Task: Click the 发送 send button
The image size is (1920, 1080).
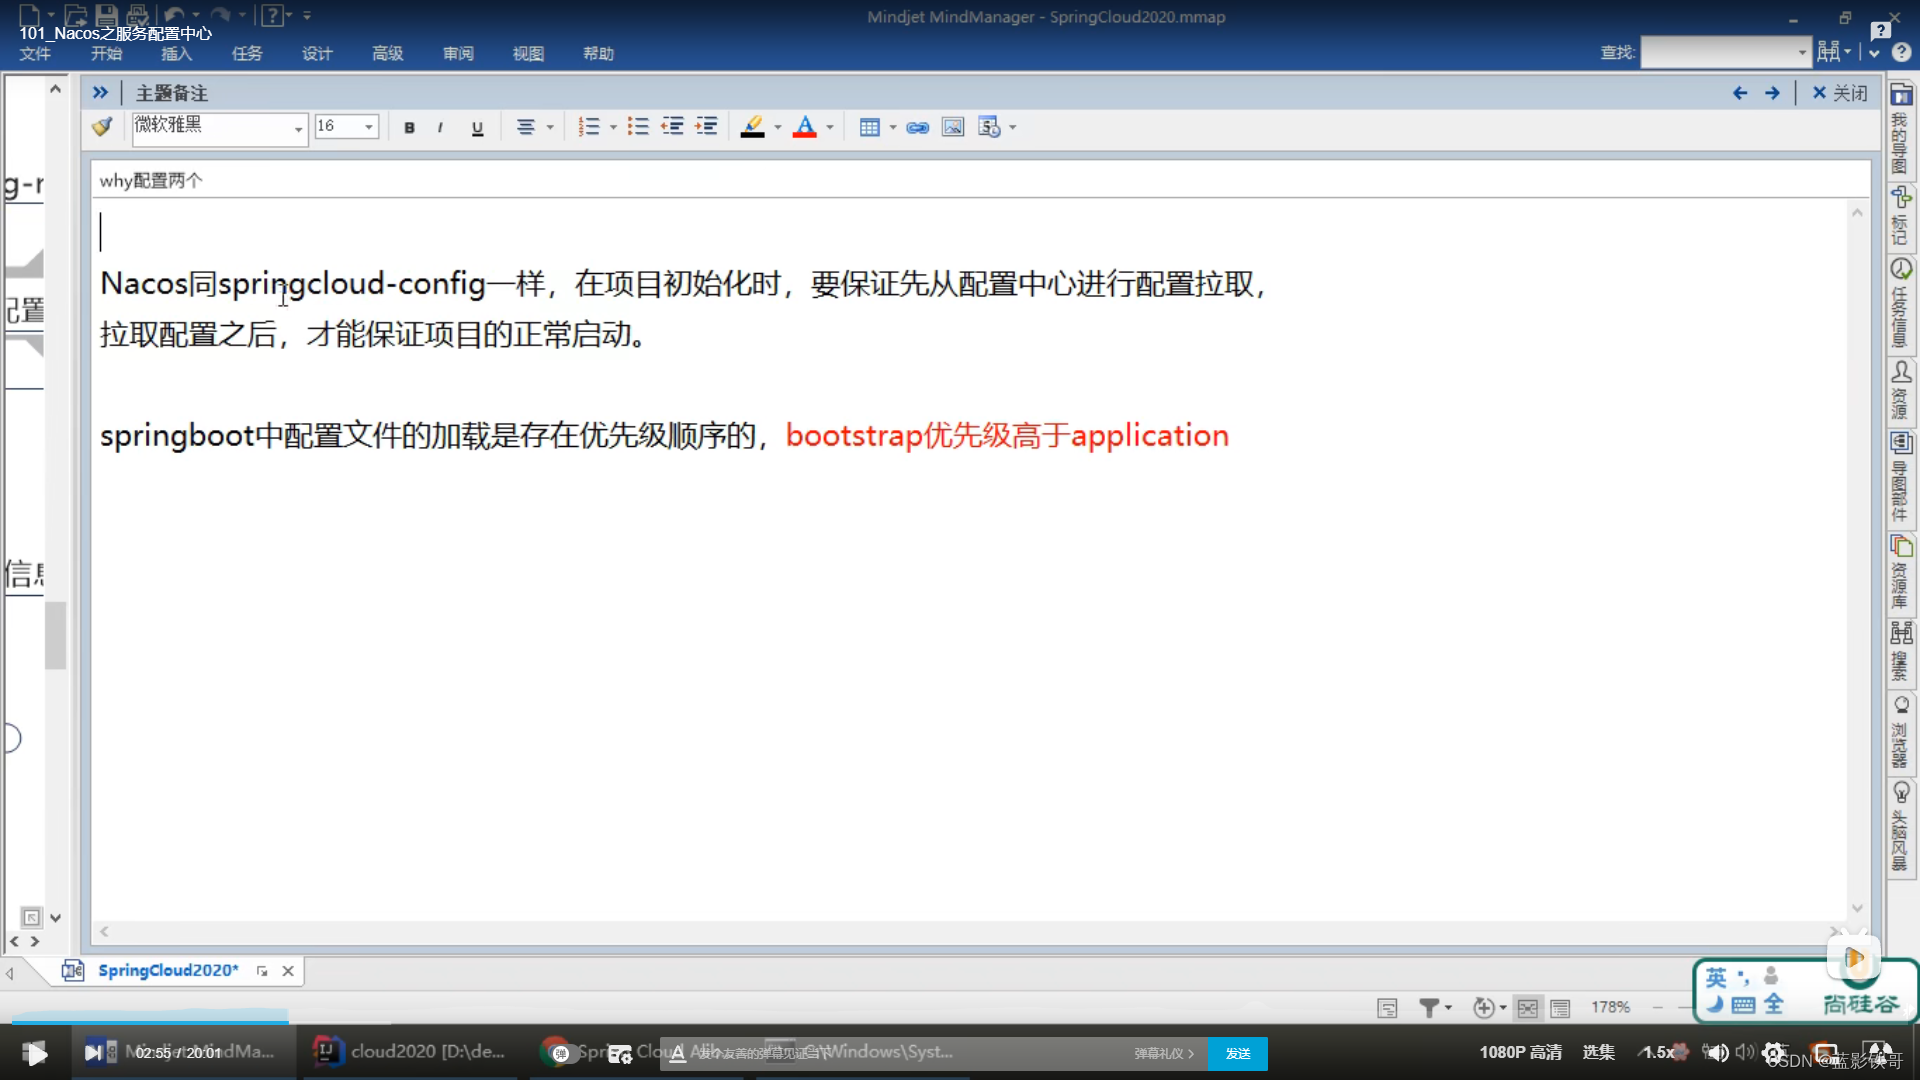Action: 1238,1053
